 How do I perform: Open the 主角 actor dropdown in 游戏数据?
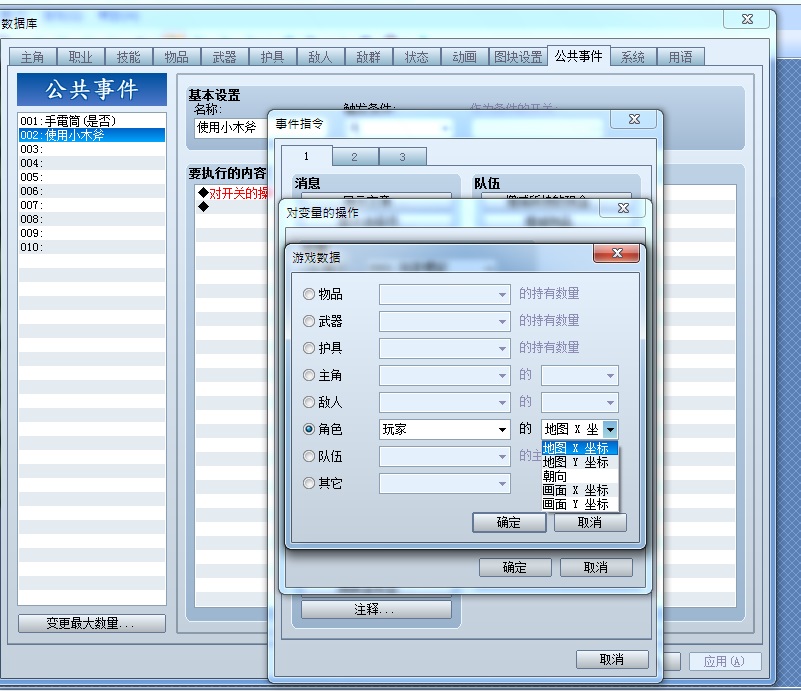point(444,375)
